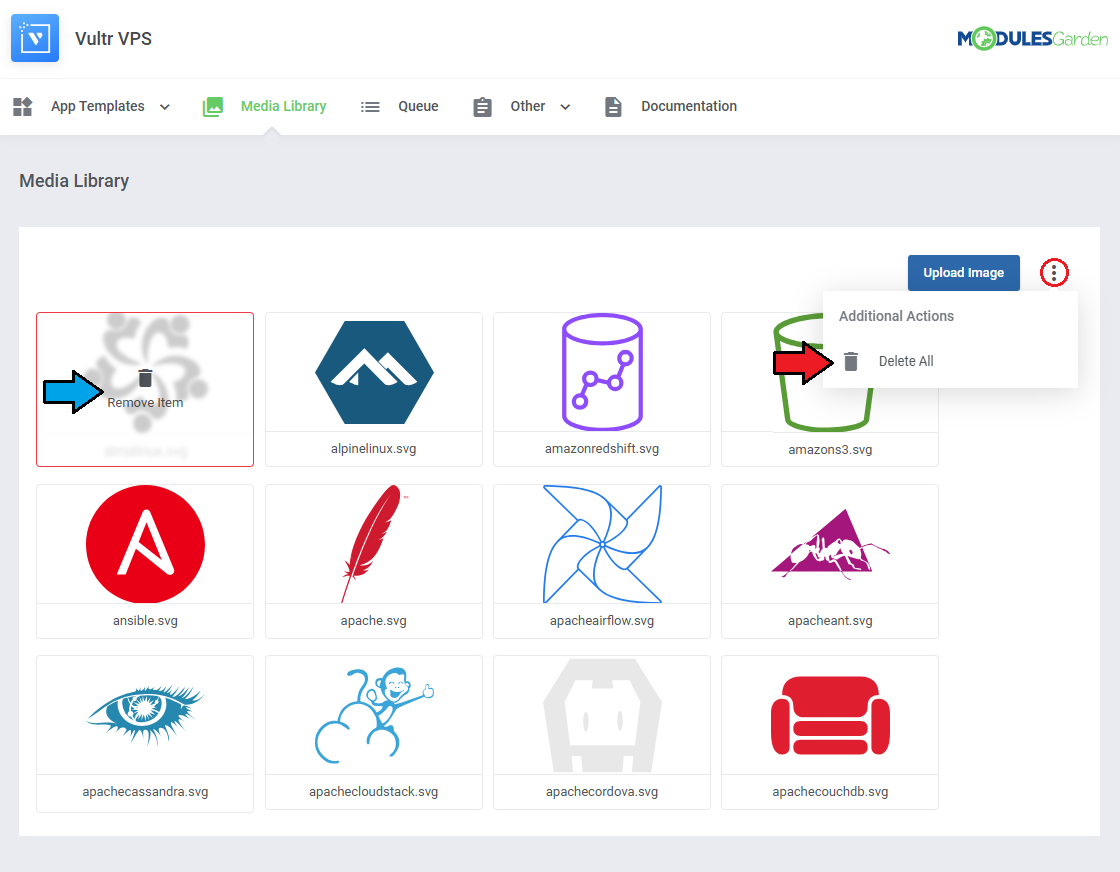This screenshot has height=872, width=1120.
Task: Select the apachecouchdb.svg couch thumbnail
Action: coord(830,716)
